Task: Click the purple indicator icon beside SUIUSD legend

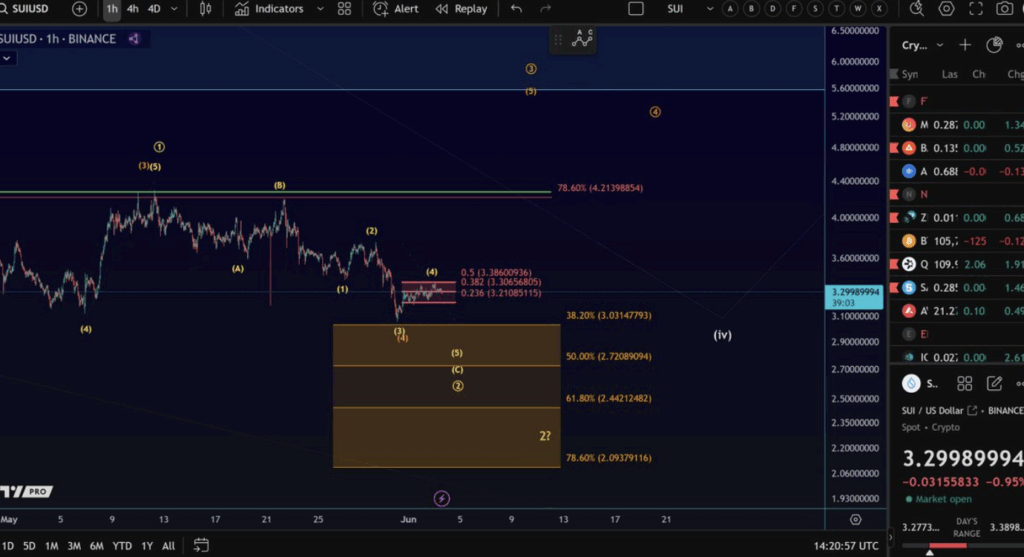Action: point(134,39)
